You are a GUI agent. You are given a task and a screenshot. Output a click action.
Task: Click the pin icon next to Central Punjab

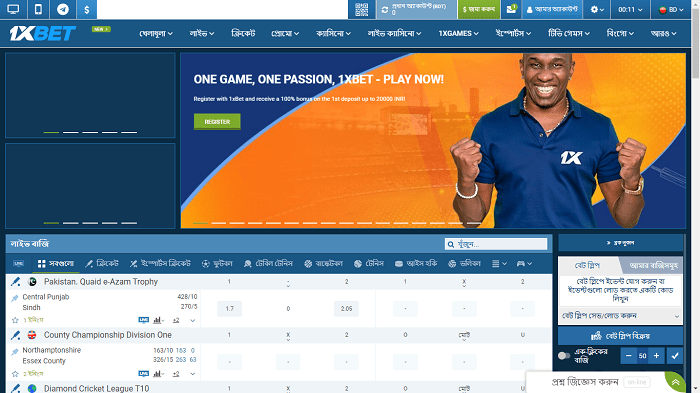tap(15, 298)
